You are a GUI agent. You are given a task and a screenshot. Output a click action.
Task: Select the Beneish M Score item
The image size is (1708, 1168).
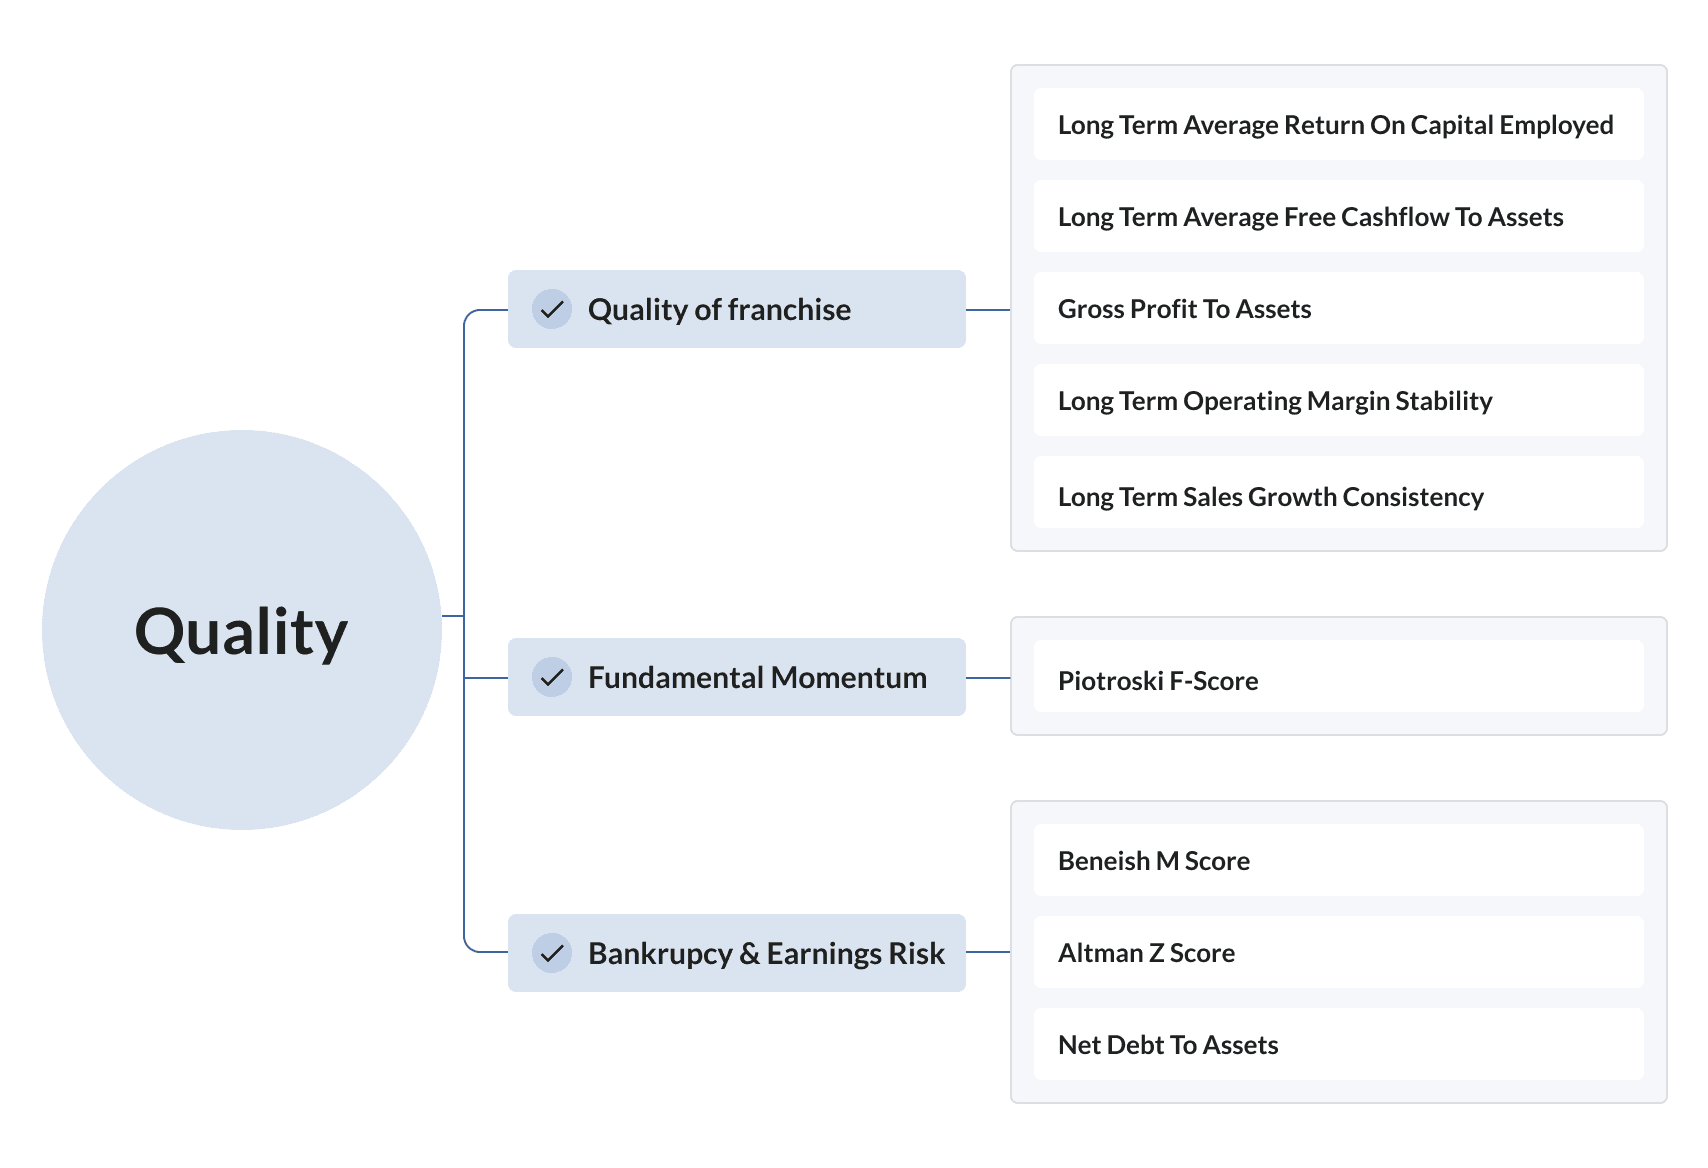(x=1339, y=860)
